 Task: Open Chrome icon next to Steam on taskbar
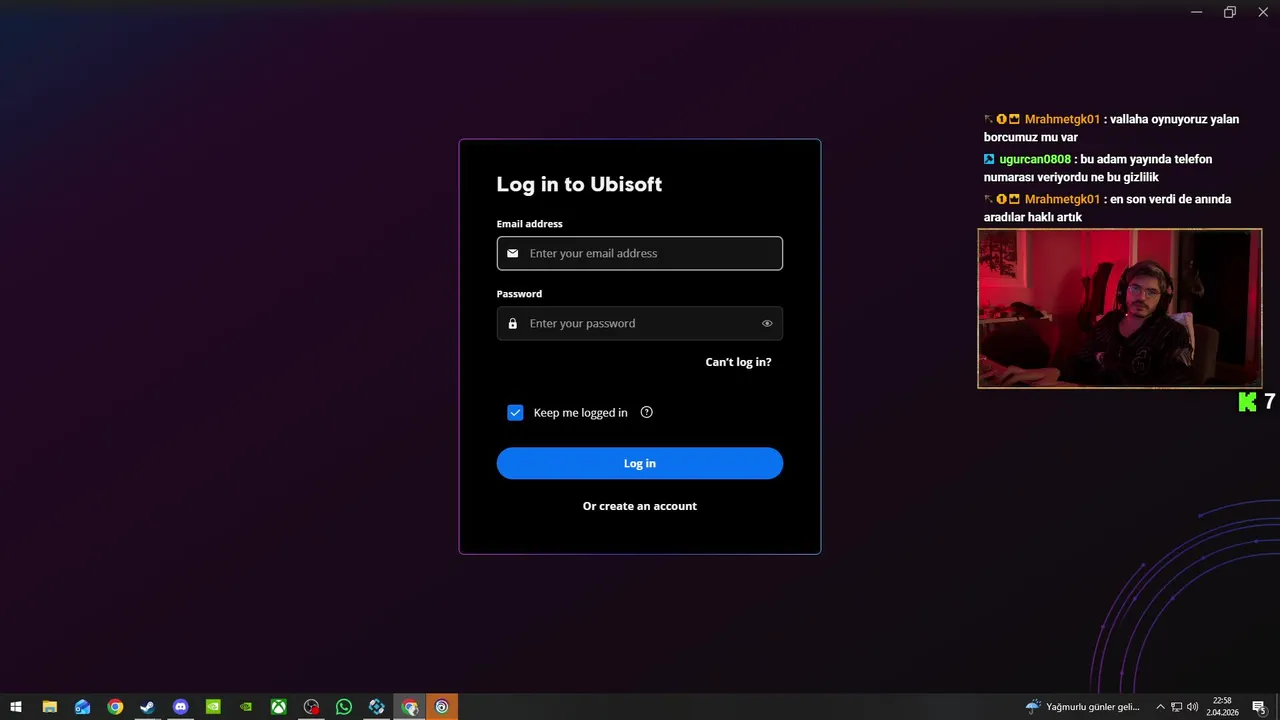pos(115,707)
